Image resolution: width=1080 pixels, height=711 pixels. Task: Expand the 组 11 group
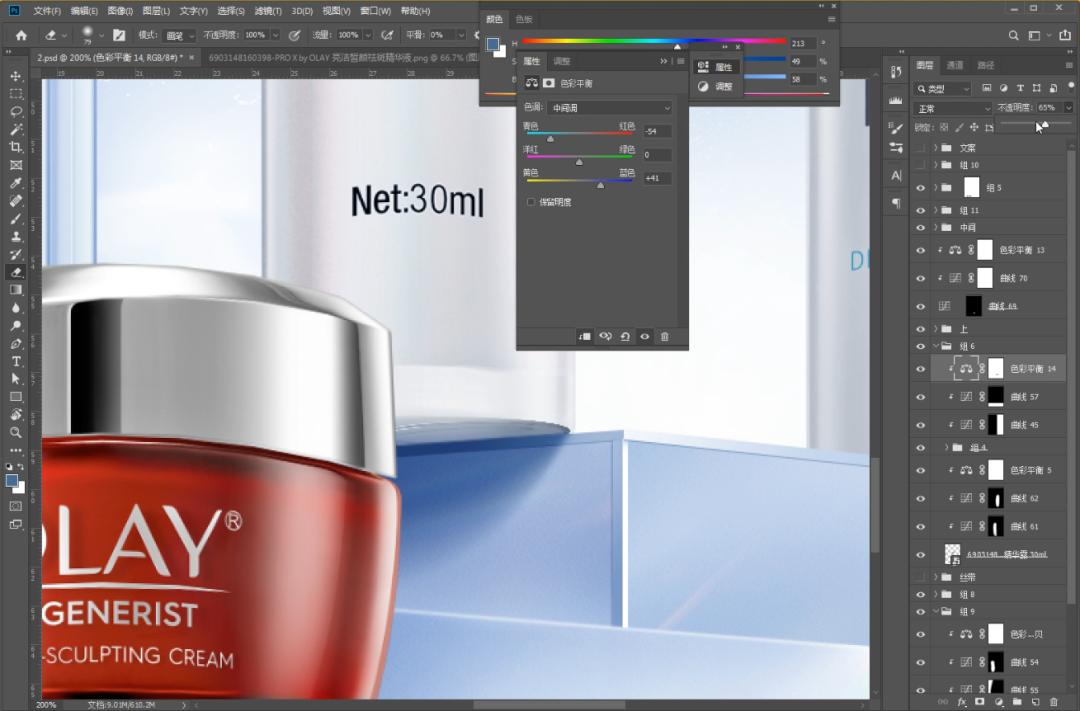tap(935, 210)
